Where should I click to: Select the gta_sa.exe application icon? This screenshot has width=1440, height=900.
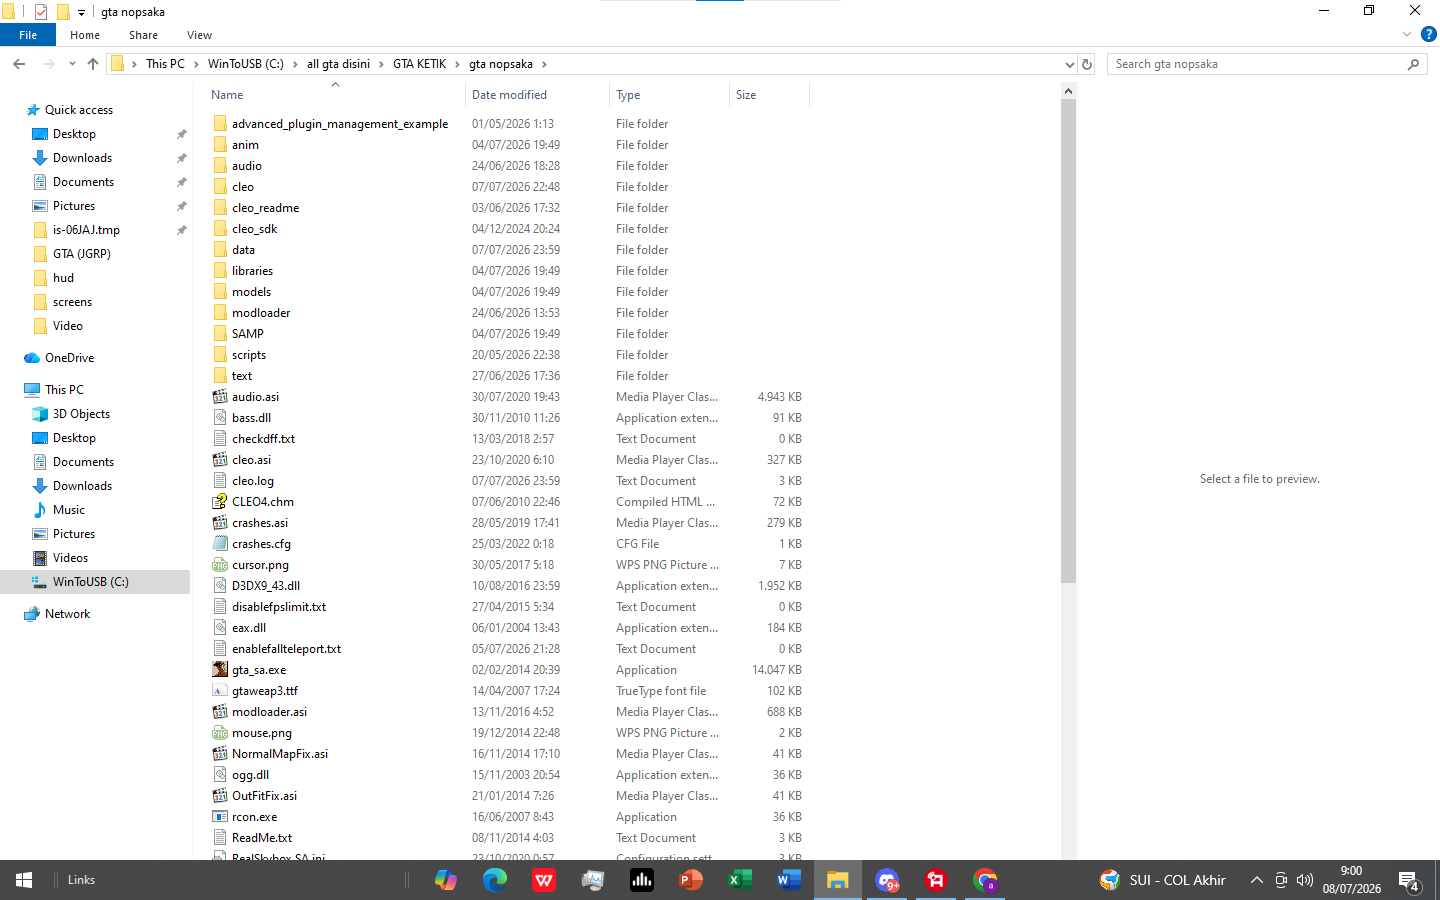pyautogui.click(x=220, y=670)
